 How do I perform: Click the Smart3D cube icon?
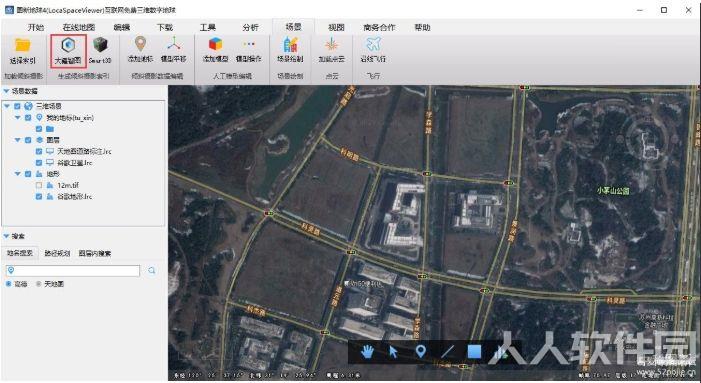pyautogui.click(x=100, y=45)
